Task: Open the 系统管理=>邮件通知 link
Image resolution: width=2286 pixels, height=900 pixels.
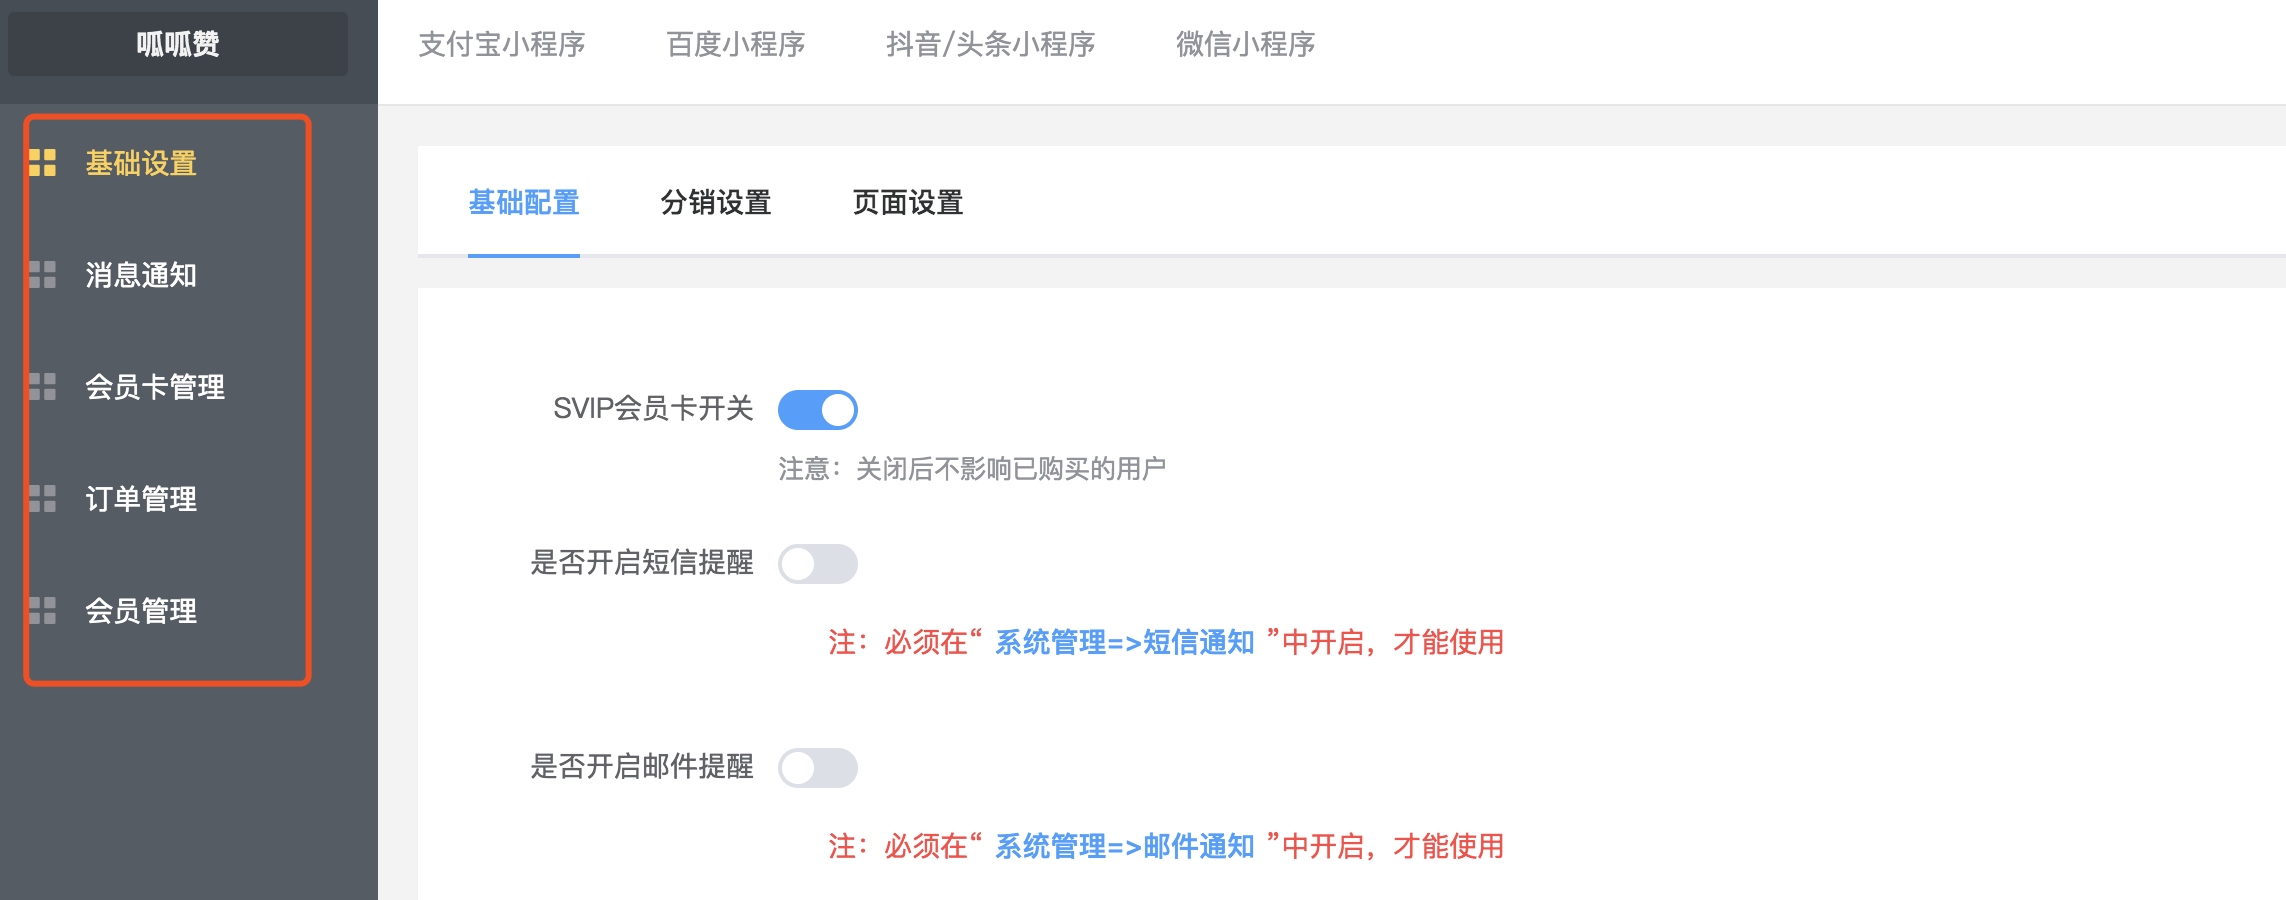Action: coord(1125,846)
